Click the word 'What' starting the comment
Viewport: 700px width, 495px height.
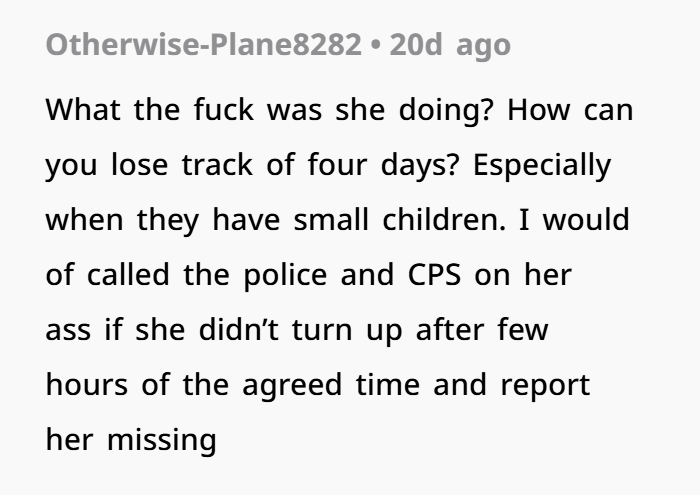[83, 110]
